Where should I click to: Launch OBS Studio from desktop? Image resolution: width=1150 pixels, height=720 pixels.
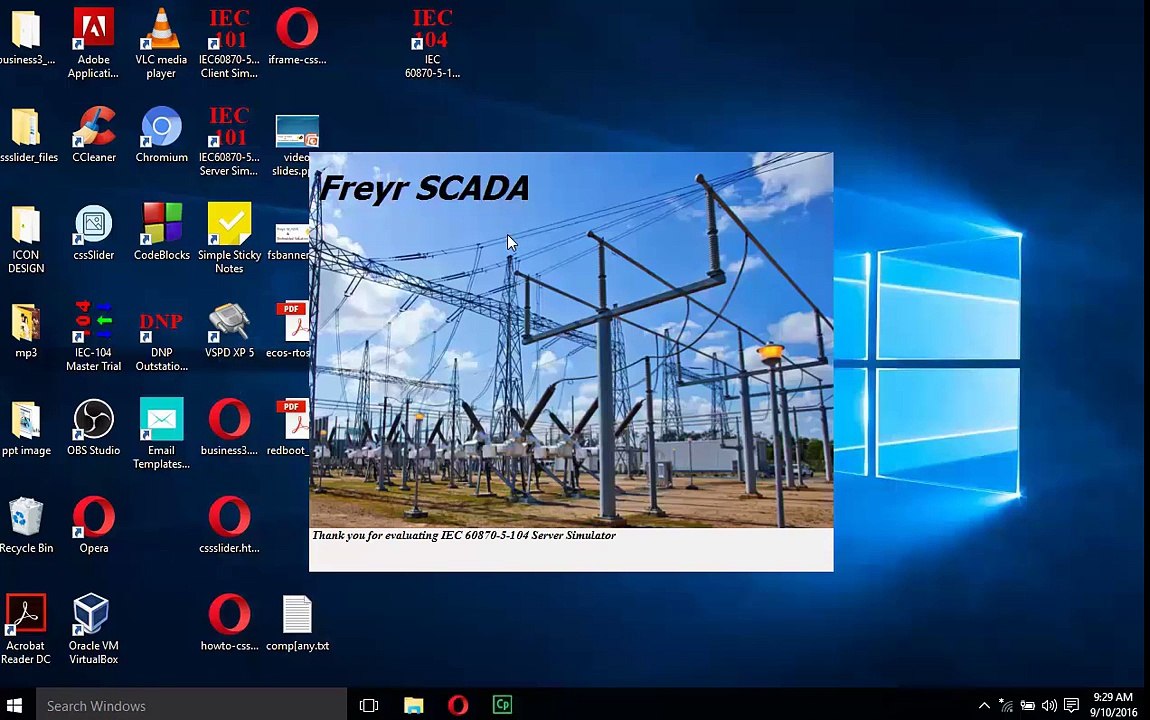[93, 427]
